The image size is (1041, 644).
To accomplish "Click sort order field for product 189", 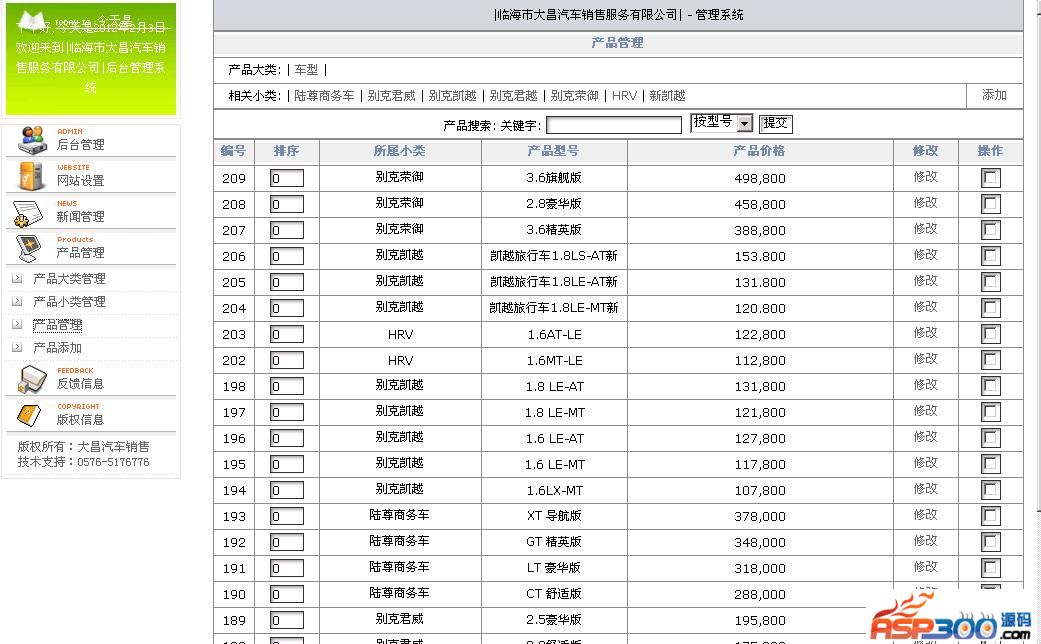I will (x=287, y=620).
